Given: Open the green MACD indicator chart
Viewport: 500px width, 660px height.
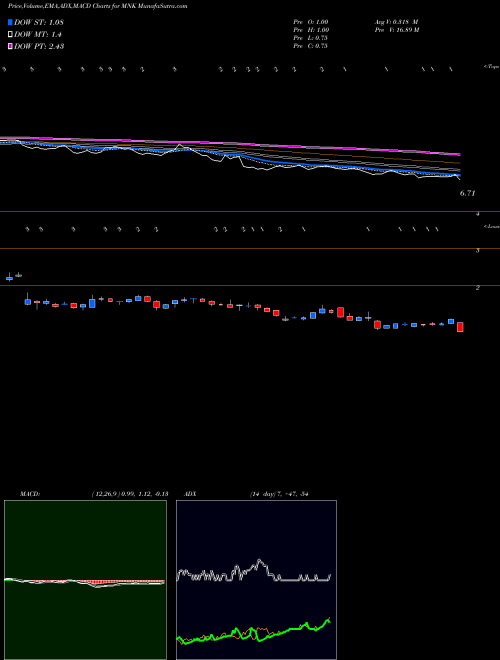Looking at the screenshot, I should [x=85, y=580].
